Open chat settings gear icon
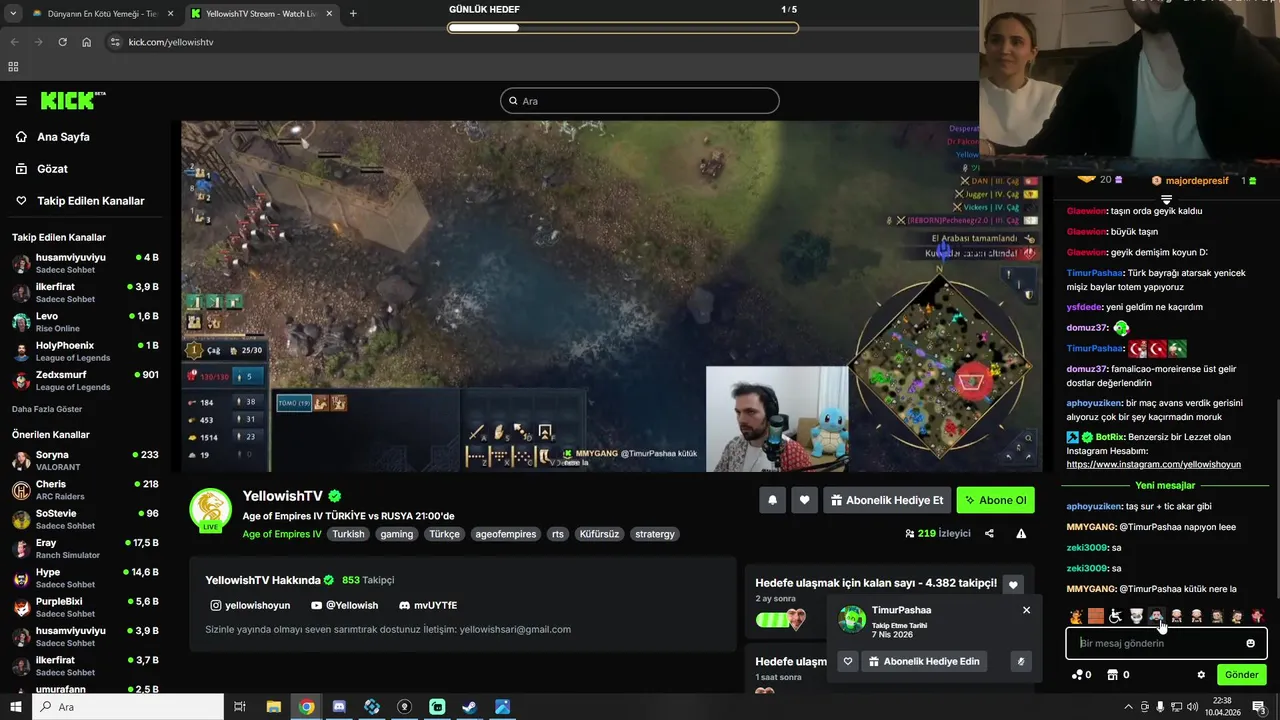This screenshot has width=1280, height=720. point(1201,675)
